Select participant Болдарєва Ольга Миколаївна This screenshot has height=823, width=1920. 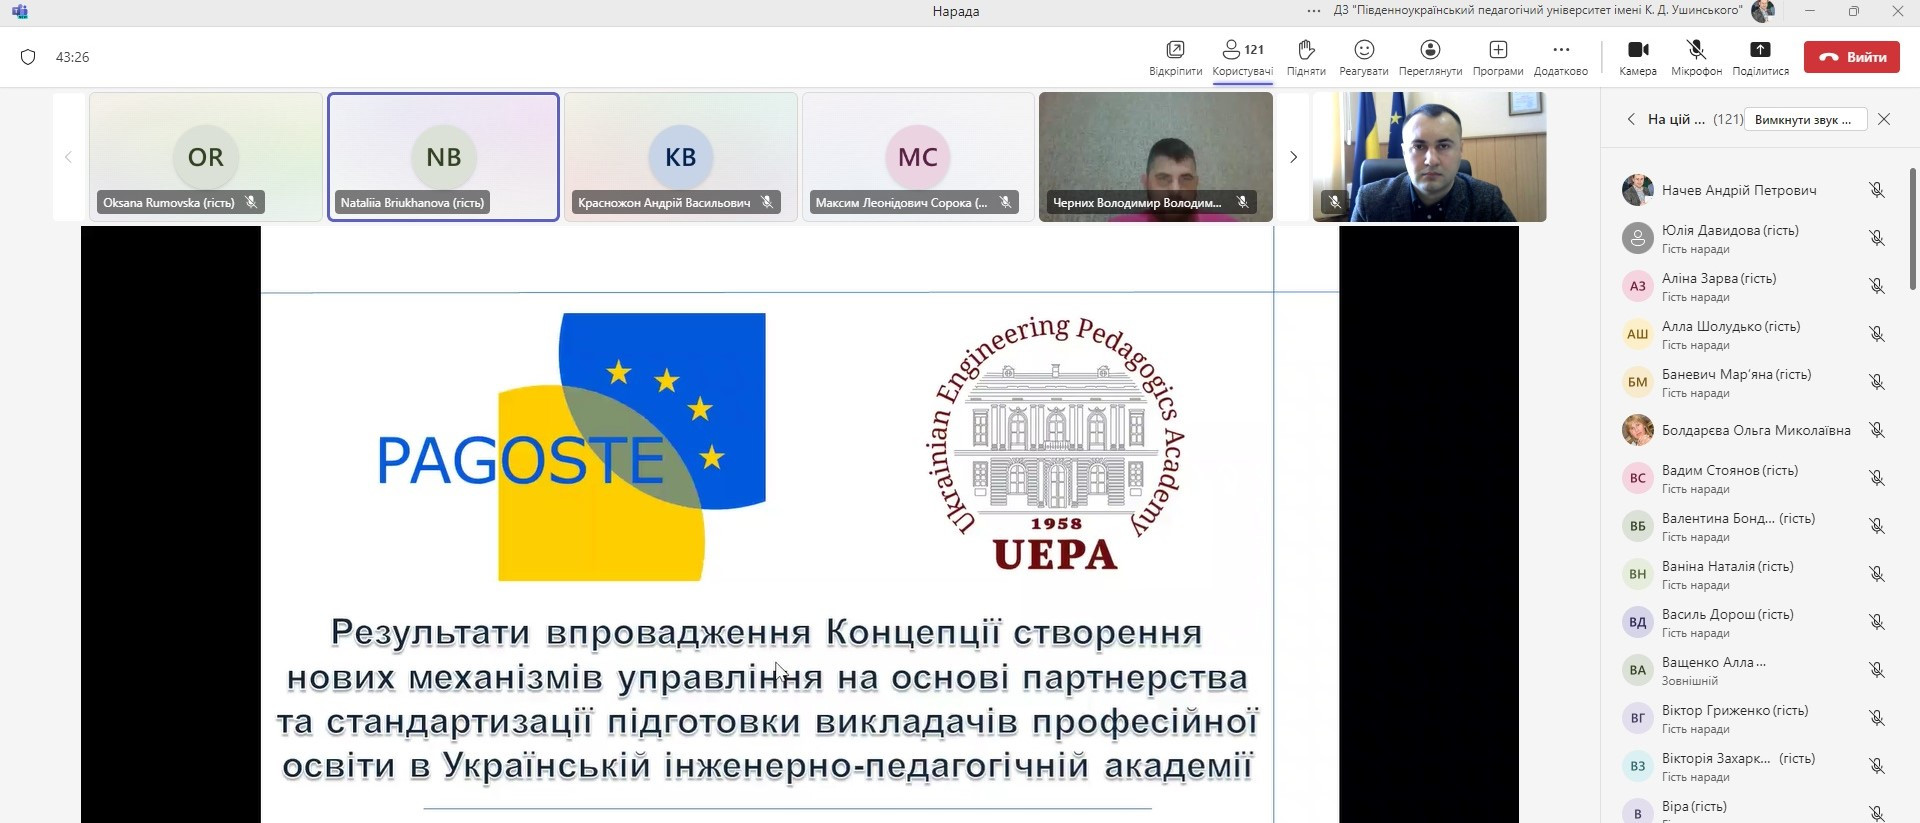tap(1754, 430)
